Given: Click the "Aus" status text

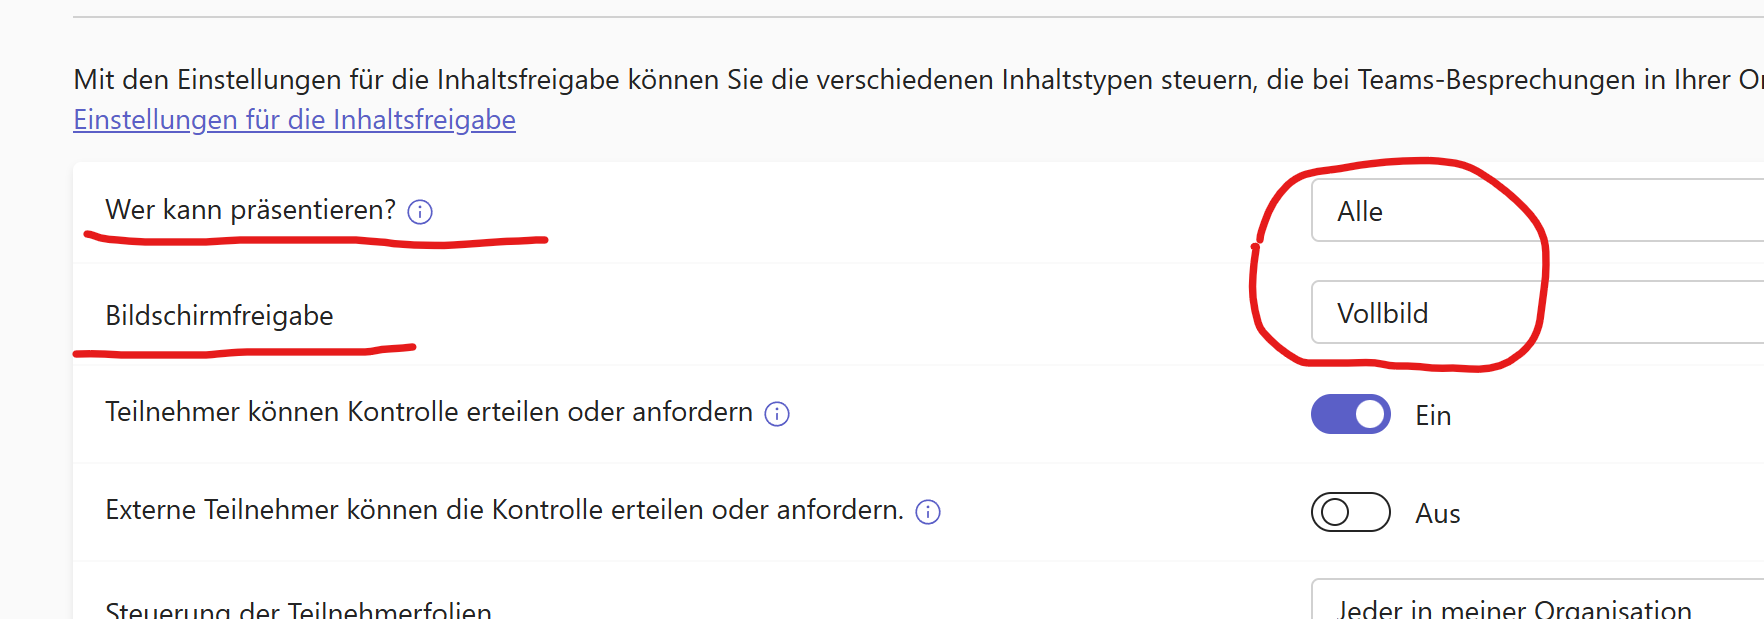Looking at the screenshot, I should (x=1437, y=514).
